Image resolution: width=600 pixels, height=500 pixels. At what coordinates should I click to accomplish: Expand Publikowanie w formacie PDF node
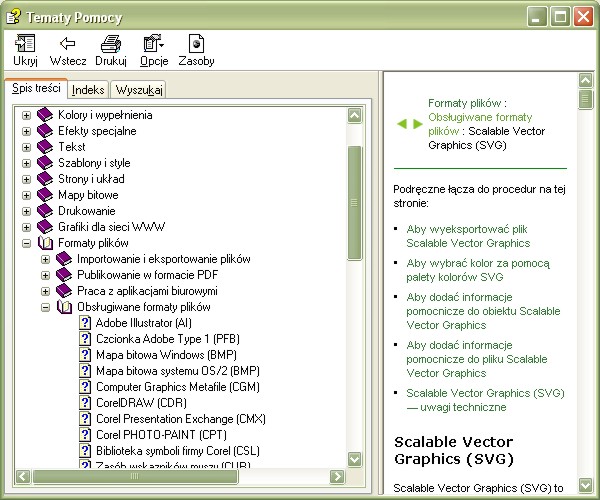click(x=46, y=275)
